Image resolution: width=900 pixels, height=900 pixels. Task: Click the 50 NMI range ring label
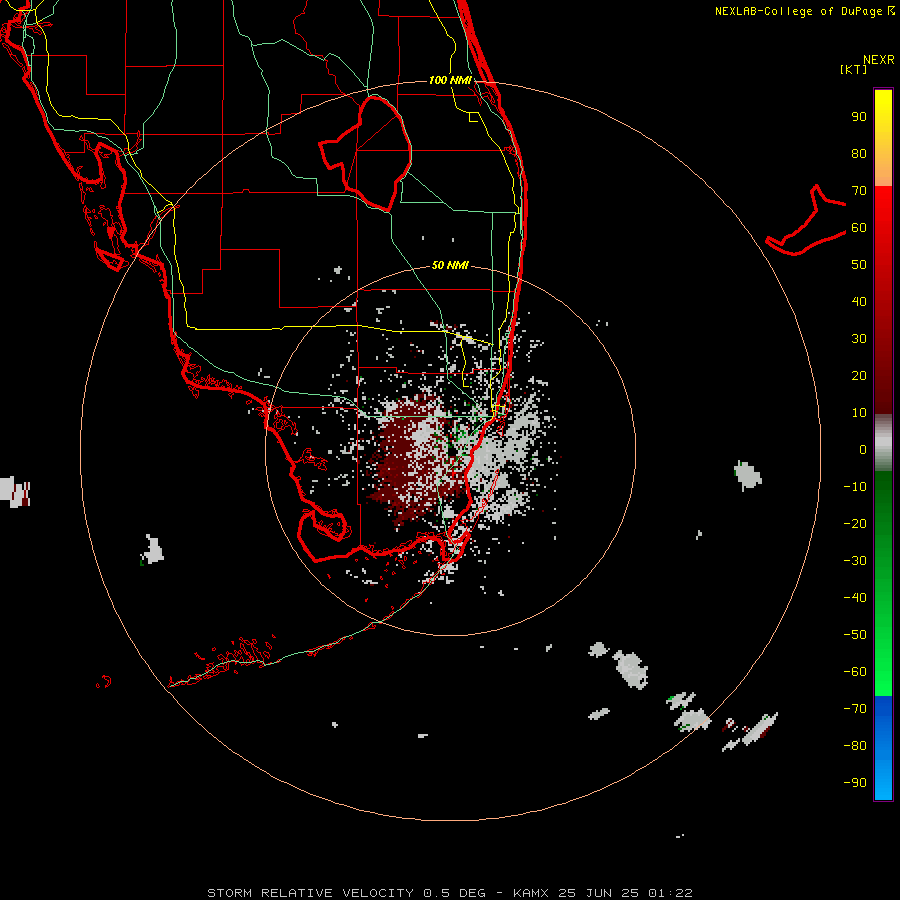[x=450, y=265]
